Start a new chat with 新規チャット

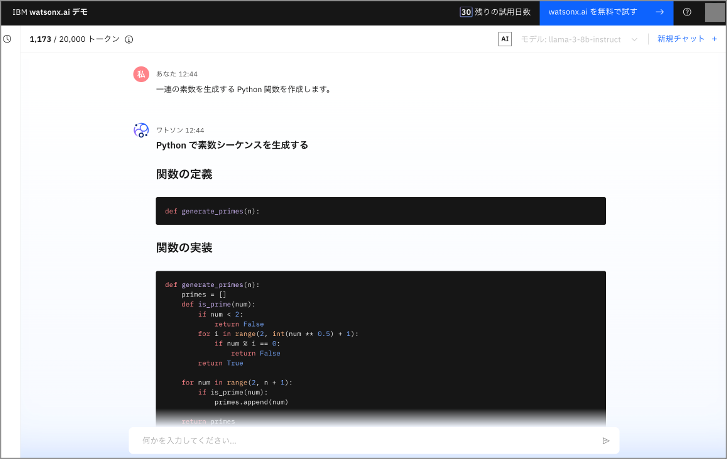coord(681,39)
